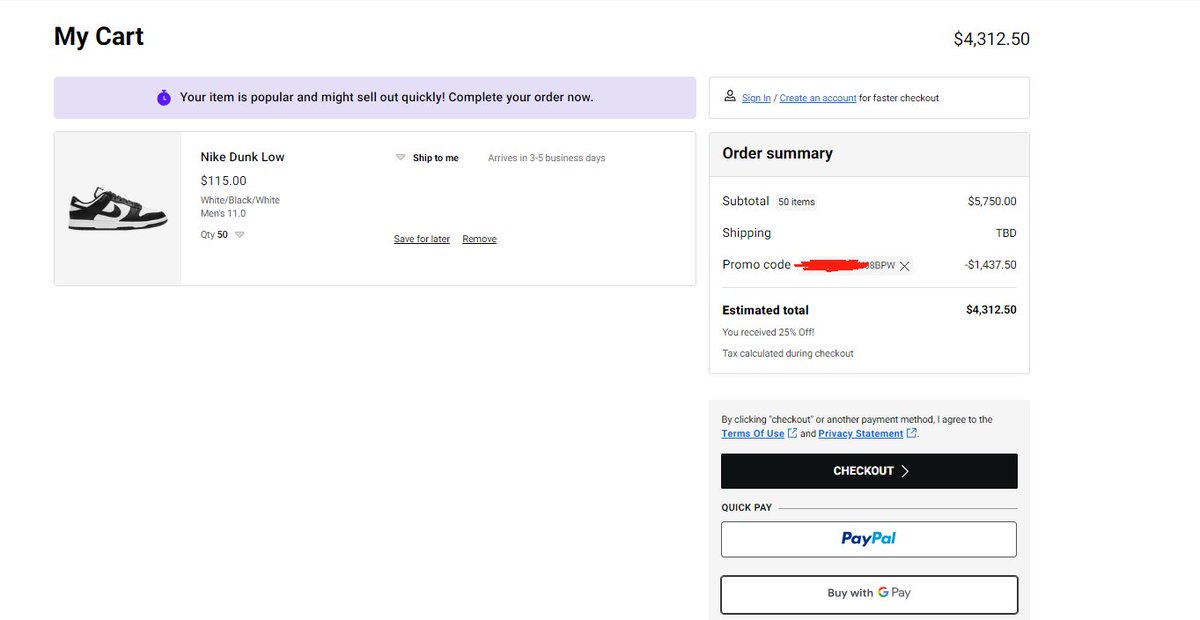Open the Privacy Statement link
Viewport: 1200px width, 620px height.
[860, 434]
